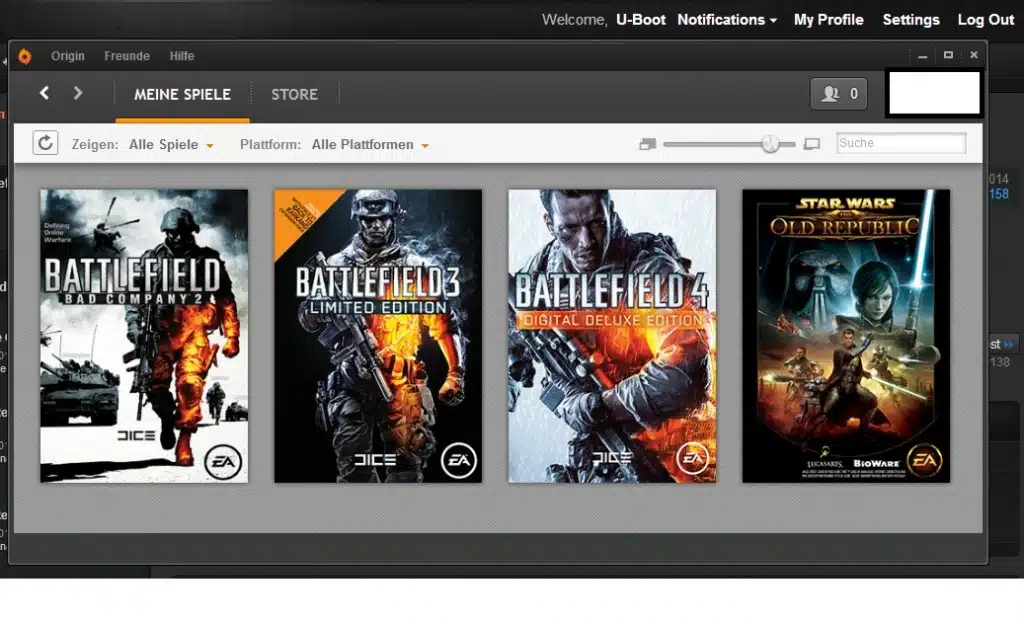Click the Origin logo icon in title bar

coord(25,56)
